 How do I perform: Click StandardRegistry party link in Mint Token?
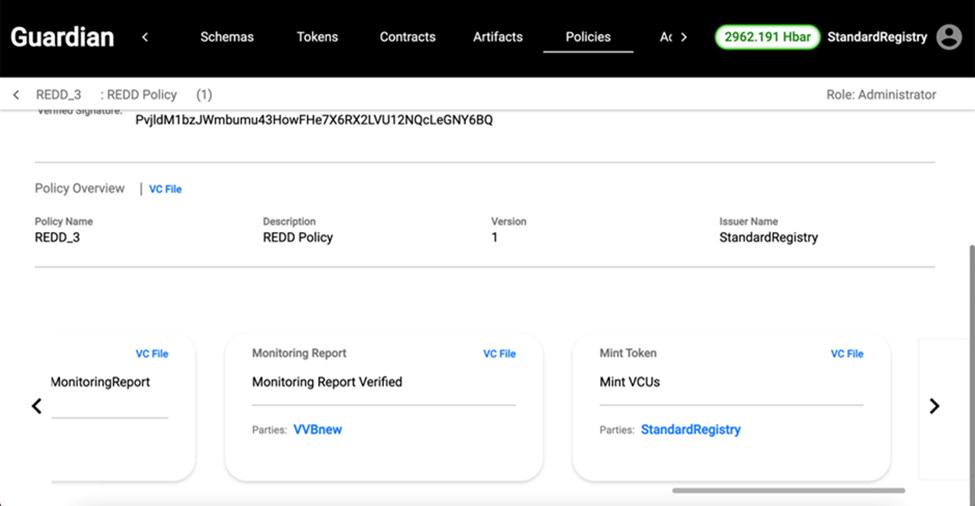(x=690, y=430)
